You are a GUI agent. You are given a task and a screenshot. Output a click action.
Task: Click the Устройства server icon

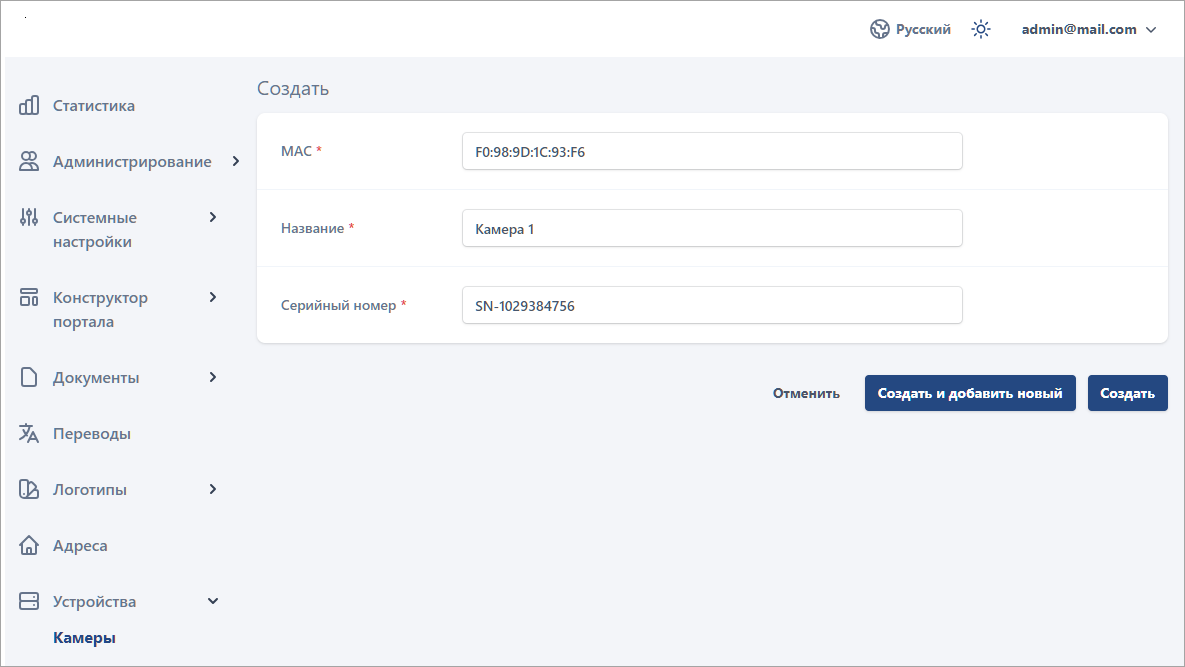(x=29, y=602)
